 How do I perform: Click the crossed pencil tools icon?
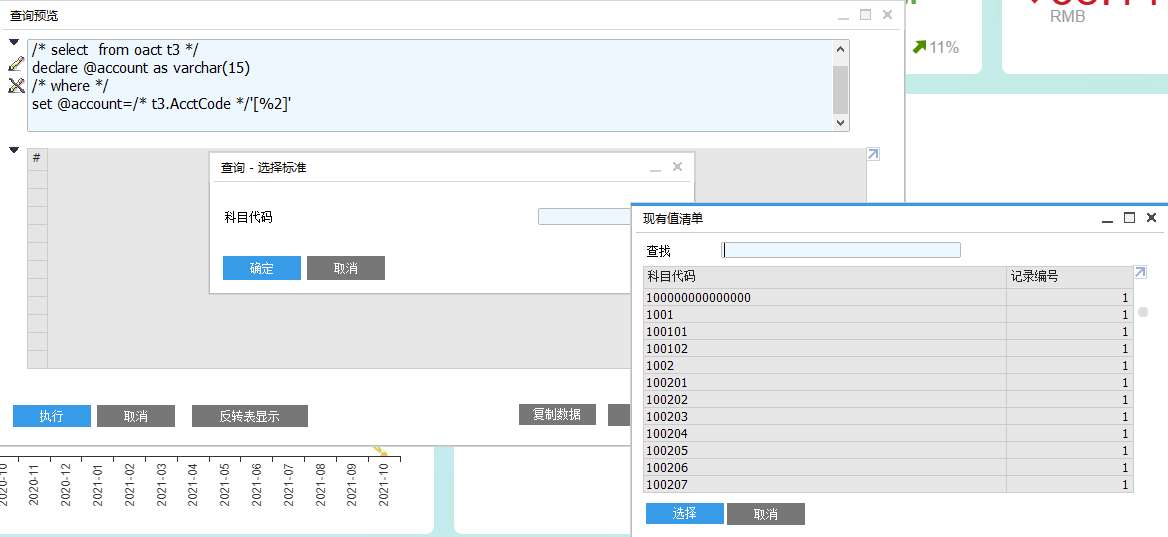tap(15, 86)
